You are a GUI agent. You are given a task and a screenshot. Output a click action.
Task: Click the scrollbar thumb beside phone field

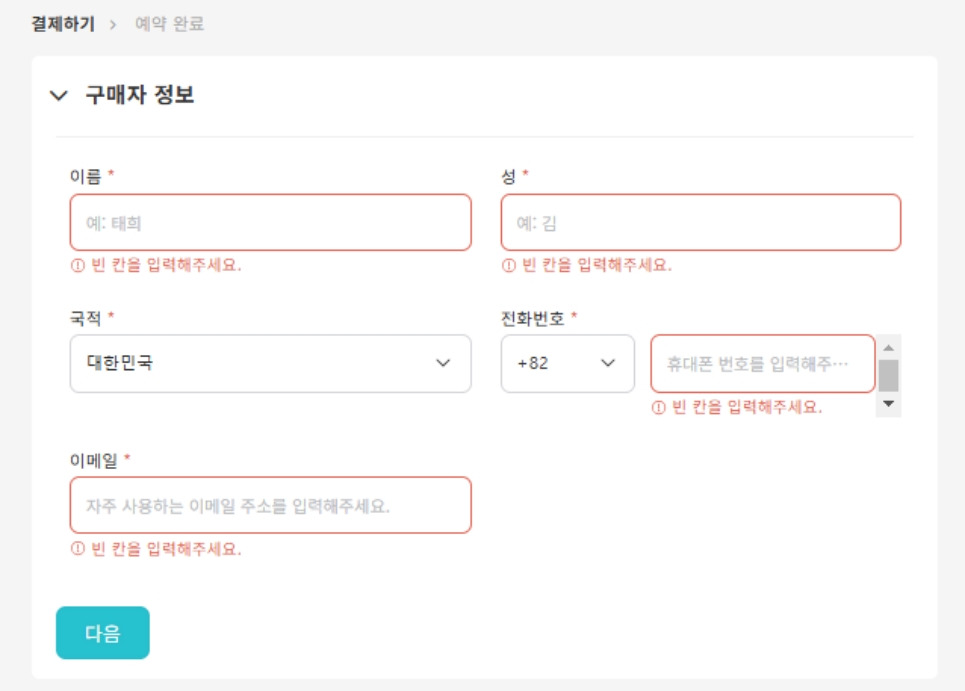(x=888, y=375)
